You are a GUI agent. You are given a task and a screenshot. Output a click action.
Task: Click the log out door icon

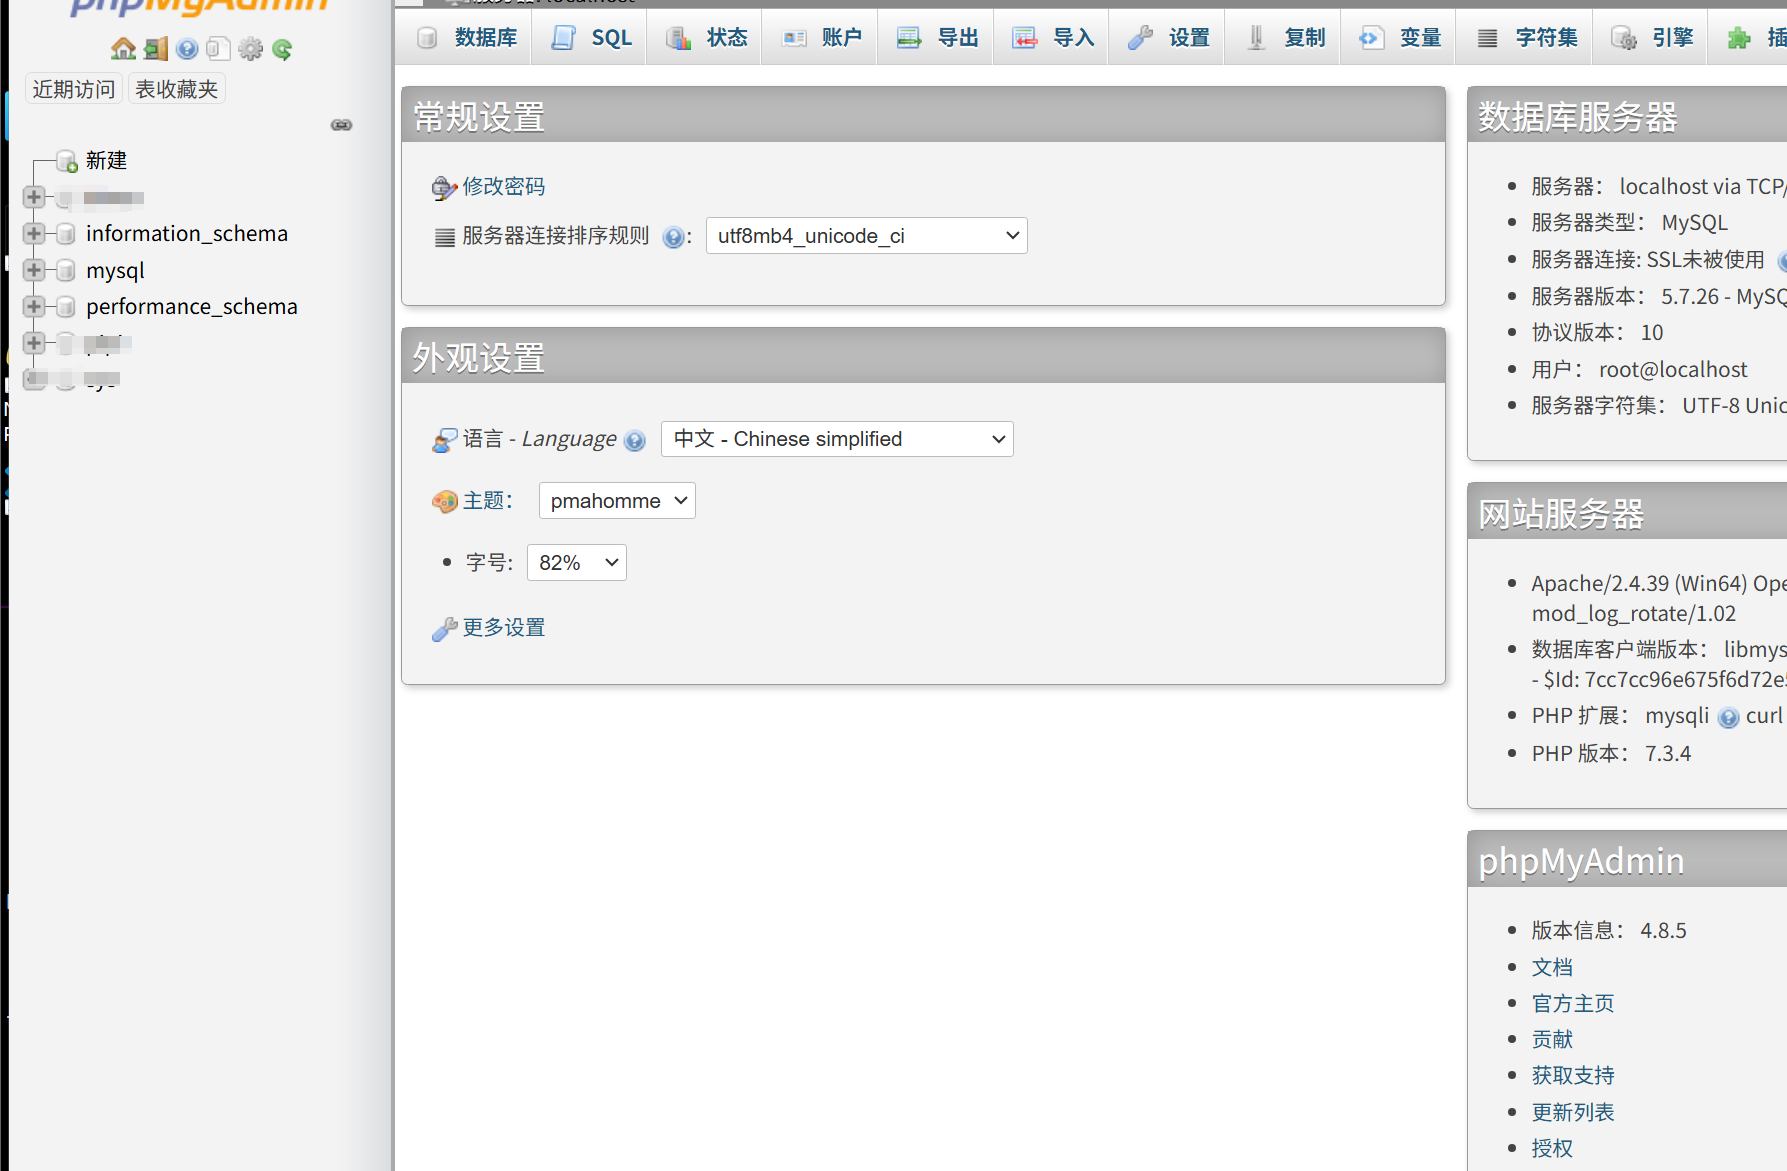coord(156,48)
